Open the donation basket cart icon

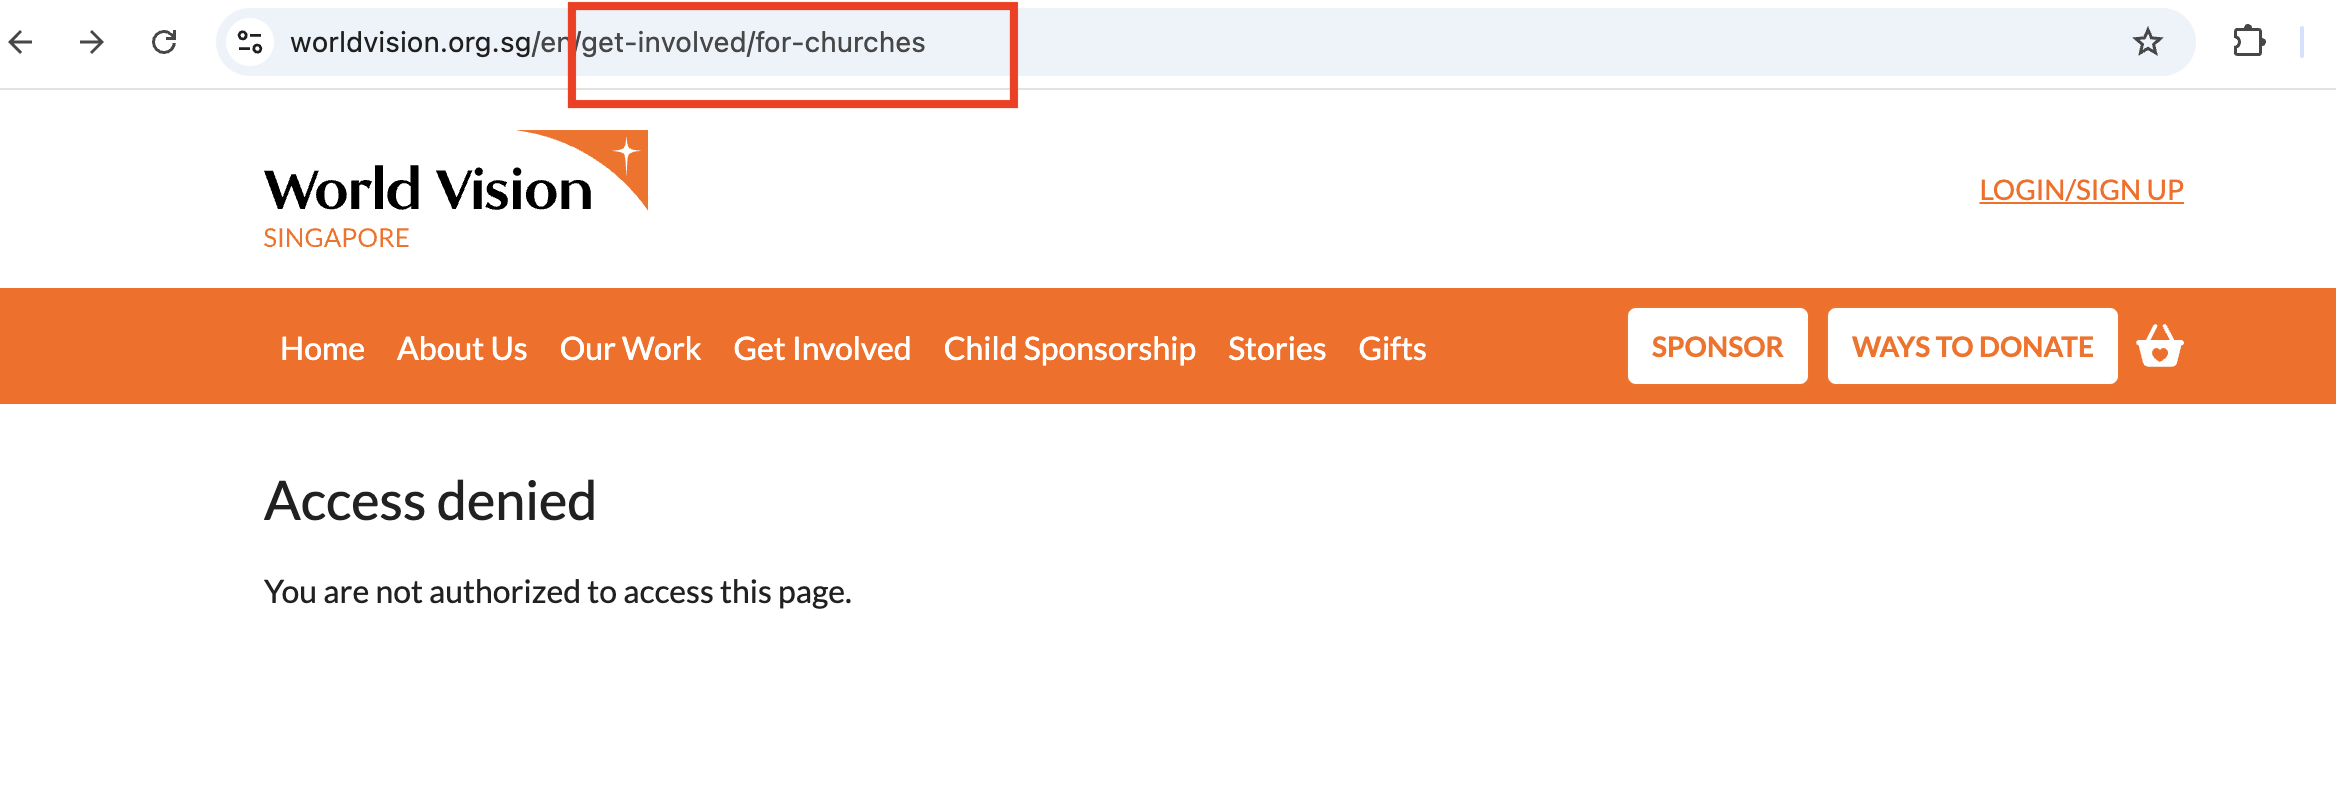point(2160,347)
